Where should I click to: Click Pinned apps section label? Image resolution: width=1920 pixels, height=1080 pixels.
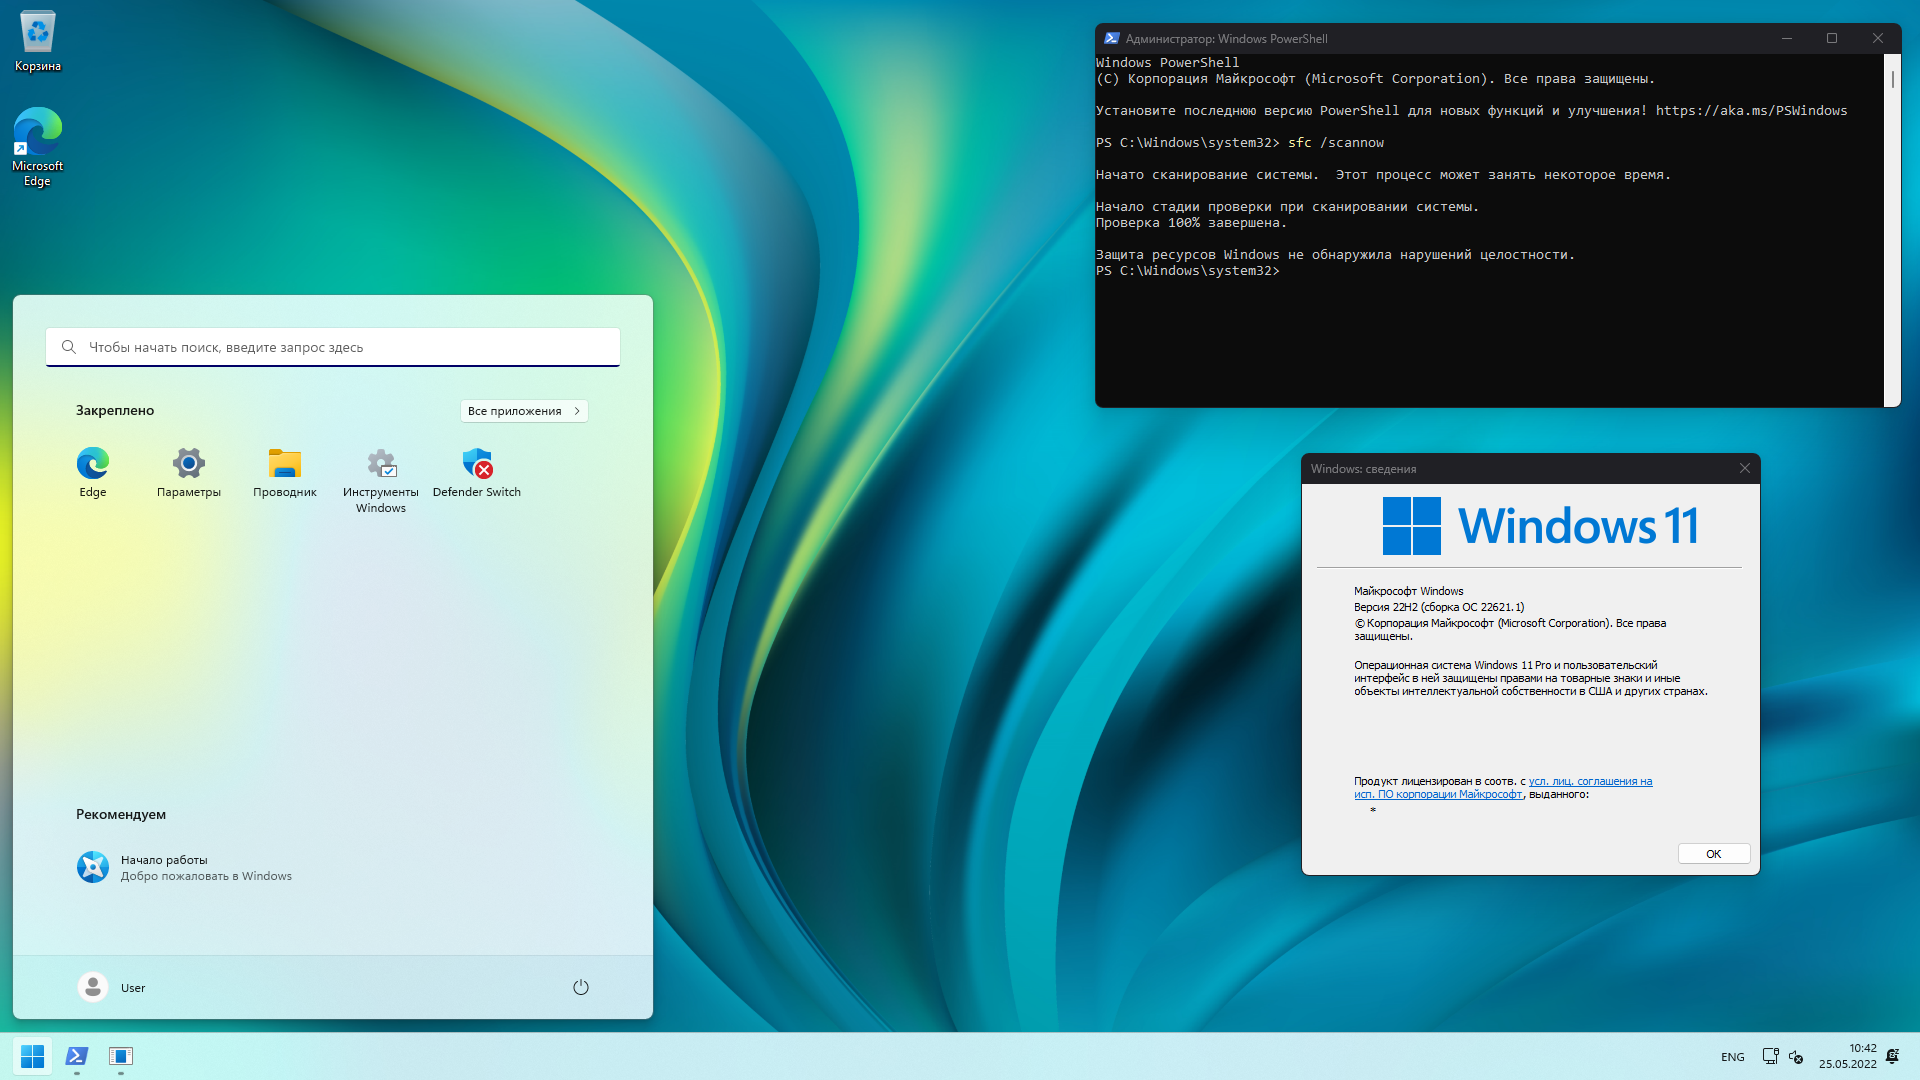click(x=113, y=409)
